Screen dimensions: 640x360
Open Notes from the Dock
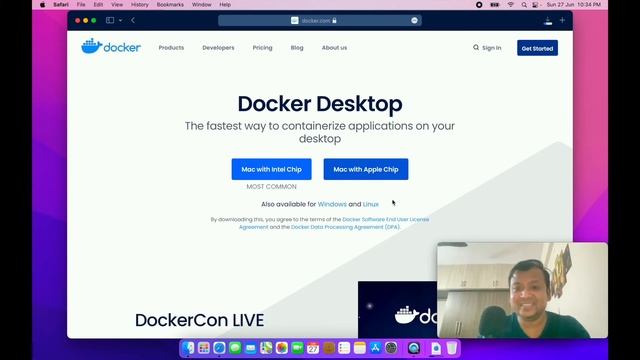click(x=360, y=348)
